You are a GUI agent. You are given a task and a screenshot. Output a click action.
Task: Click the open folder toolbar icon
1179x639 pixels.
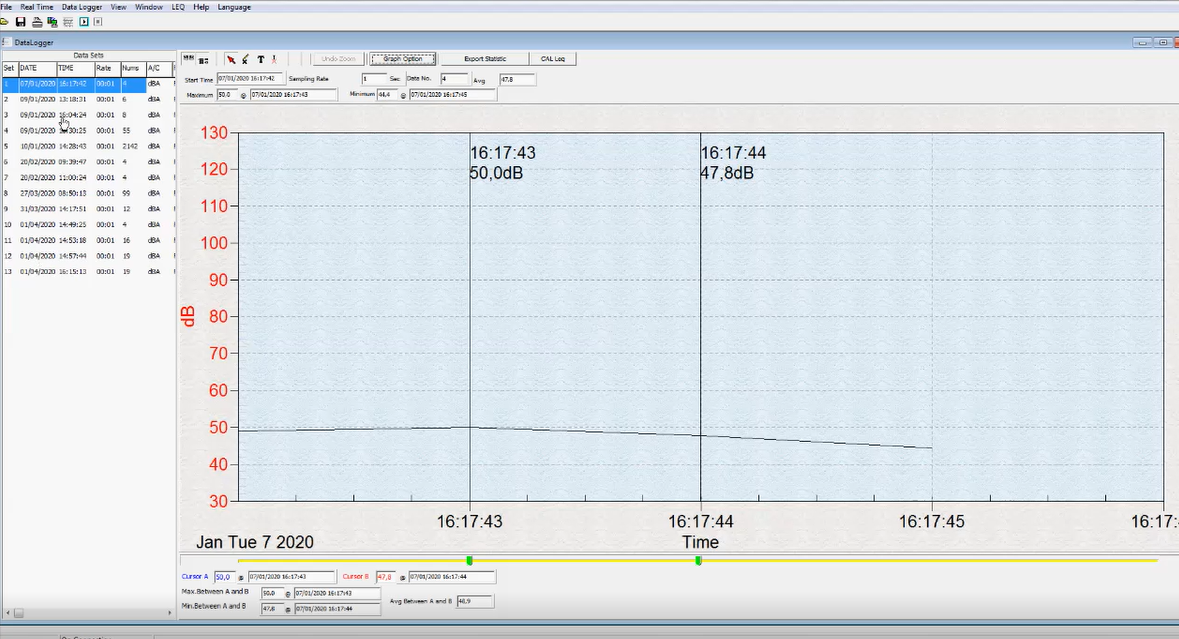pyautogui.click(x=6, y=21)
